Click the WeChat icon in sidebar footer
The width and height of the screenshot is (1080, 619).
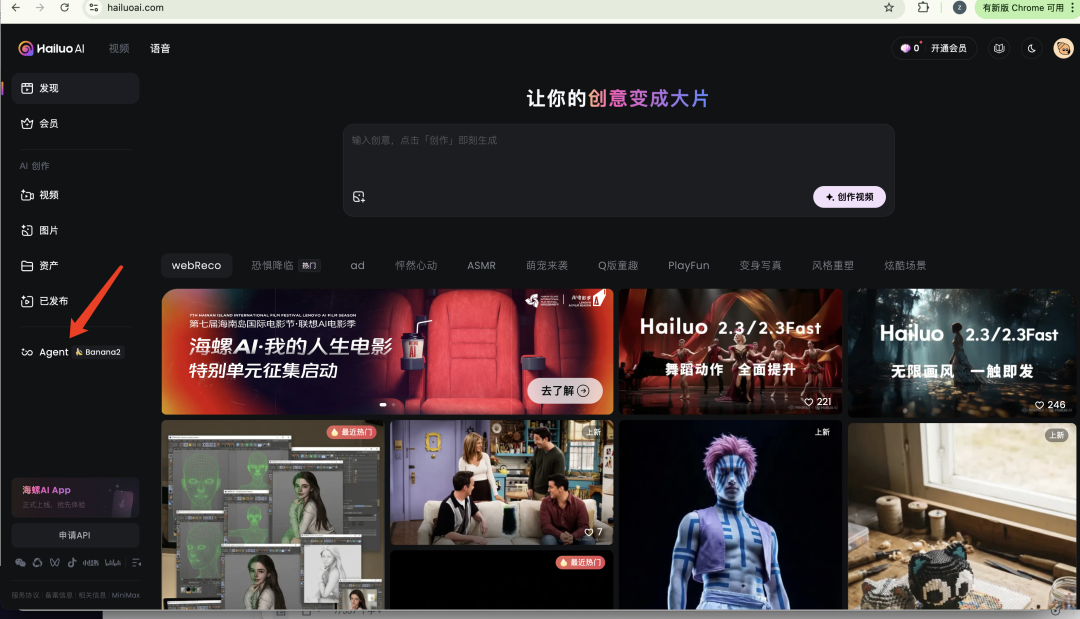pyautogui.click(x=21, y=563)
